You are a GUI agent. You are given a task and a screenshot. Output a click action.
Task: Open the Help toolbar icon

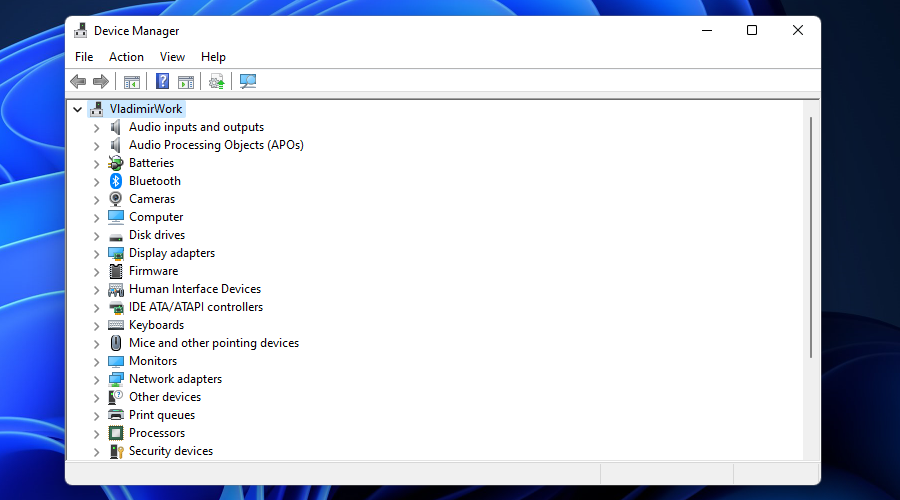click(x=162, y=82)
